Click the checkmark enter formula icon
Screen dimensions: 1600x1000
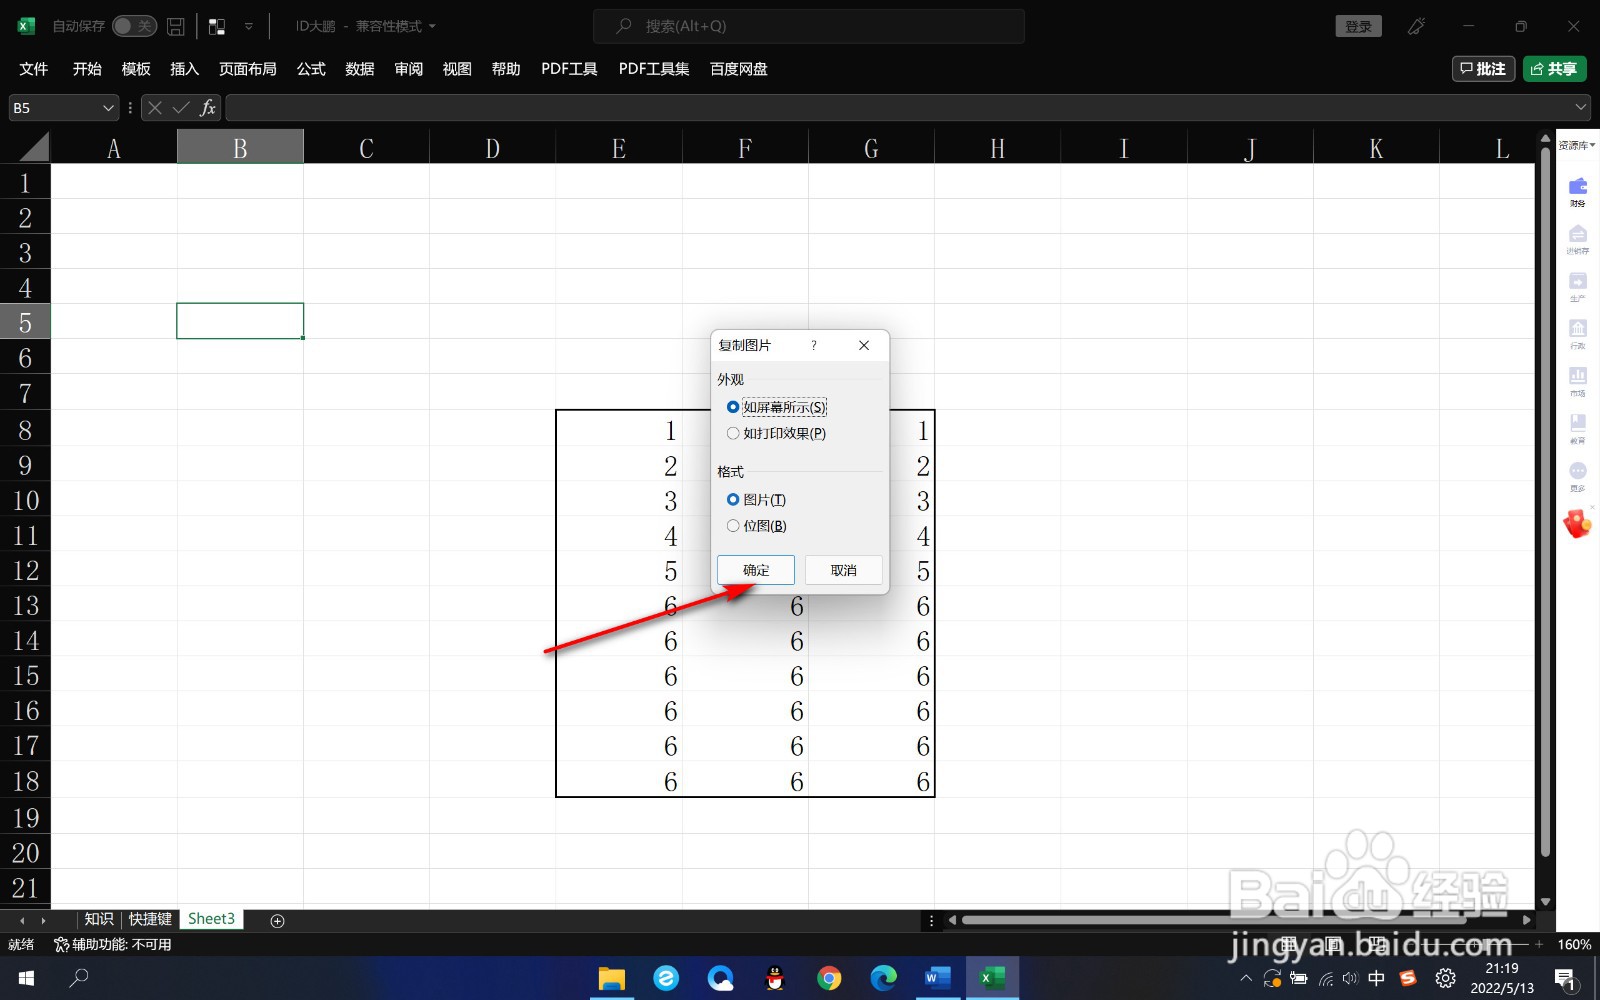pyautogui.click(x=181, y=108)
